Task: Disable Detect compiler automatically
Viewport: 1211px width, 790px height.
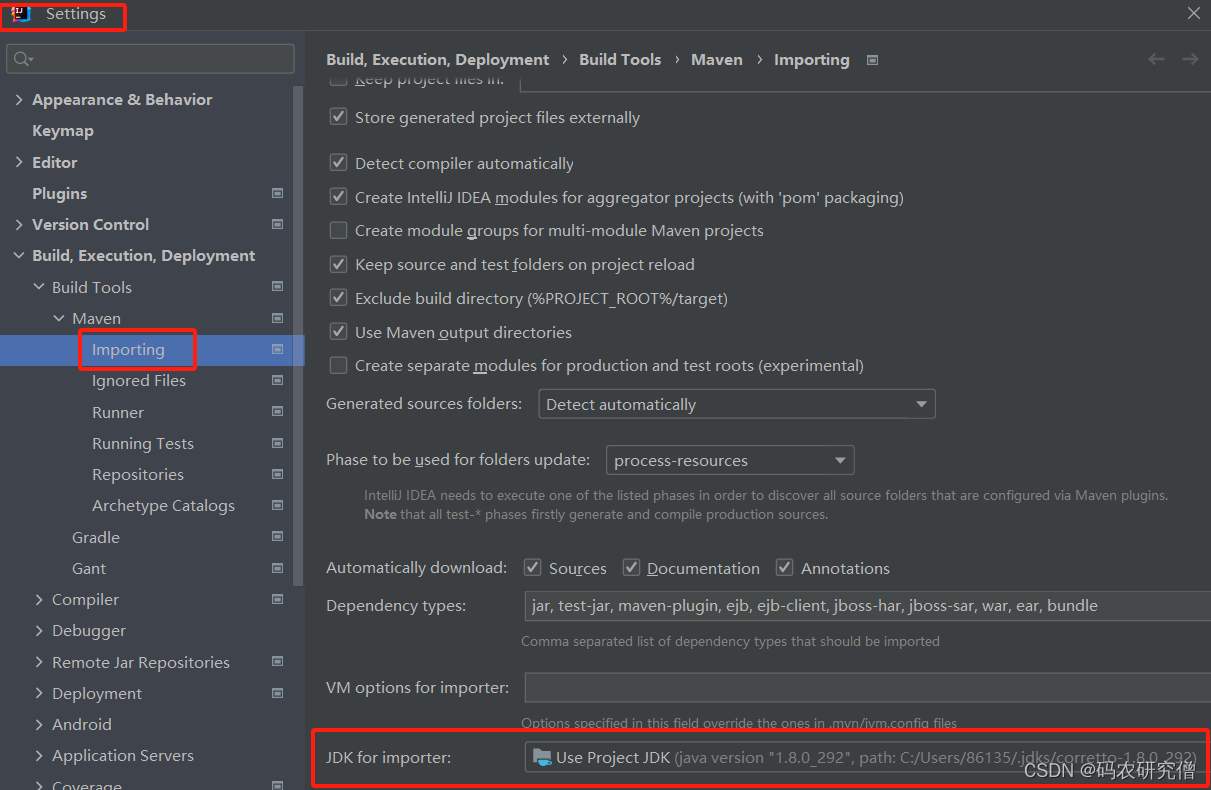Action: 338,163
